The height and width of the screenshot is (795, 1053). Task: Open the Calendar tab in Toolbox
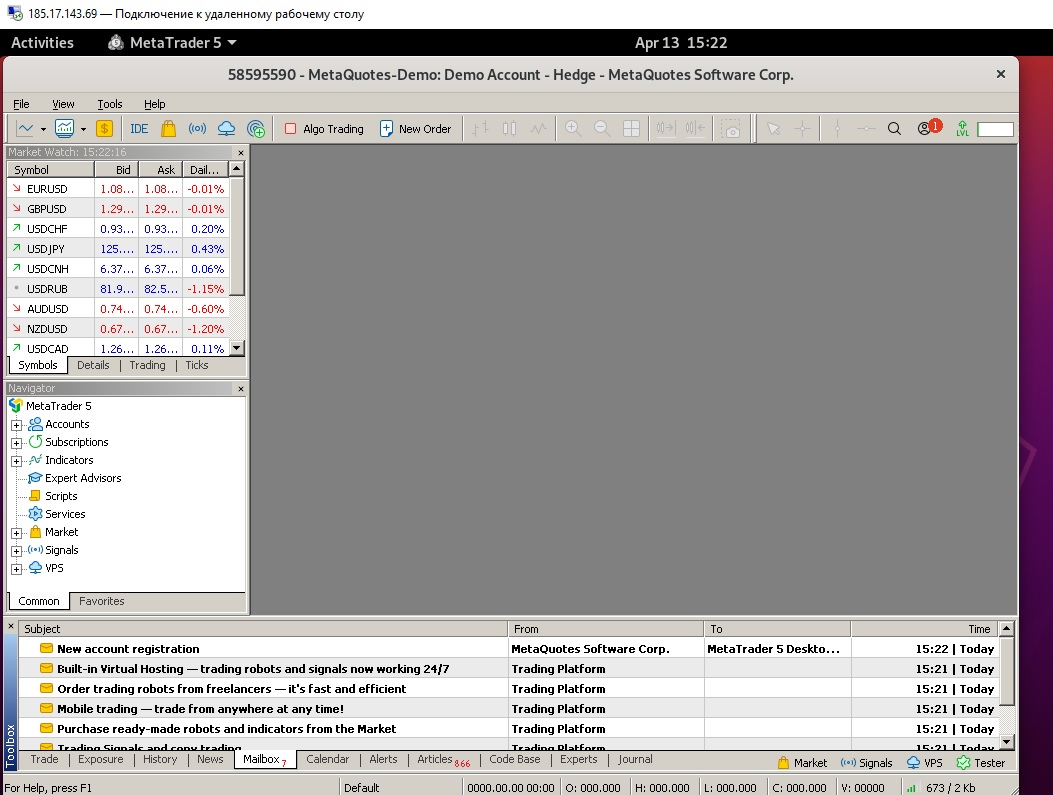pos(328,759)
